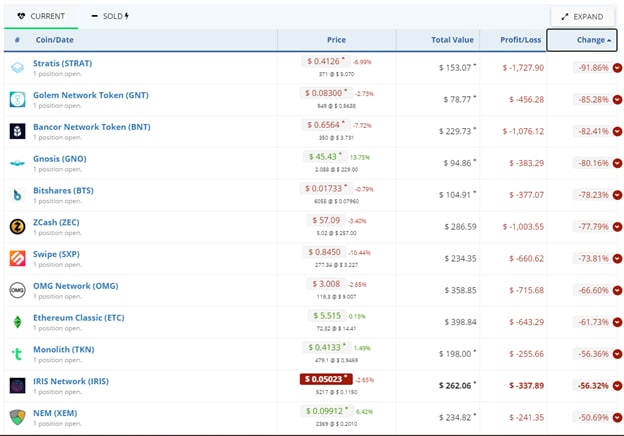Open the Gnosis (GNO) coin link
624x436 pixels.
pyautogui.click(x=60, y=159)
